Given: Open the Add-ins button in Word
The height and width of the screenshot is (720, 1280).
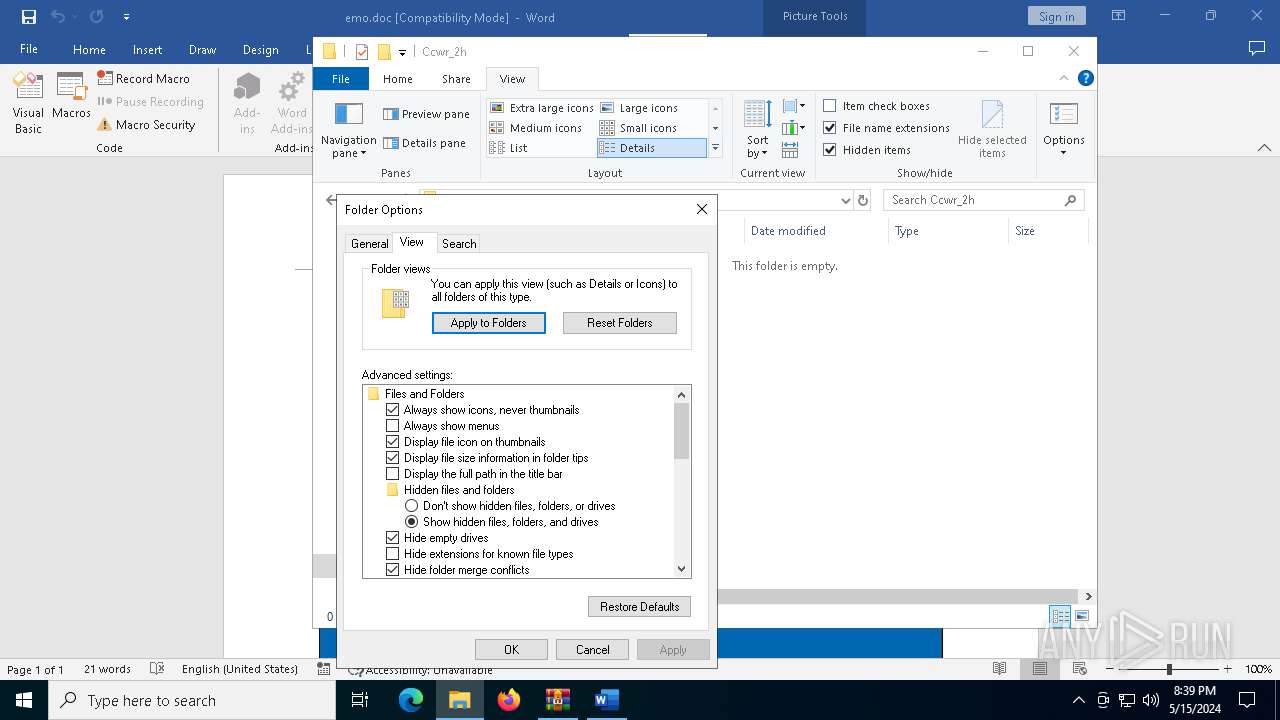Looking at the screenshot, I should pos(247,103).
